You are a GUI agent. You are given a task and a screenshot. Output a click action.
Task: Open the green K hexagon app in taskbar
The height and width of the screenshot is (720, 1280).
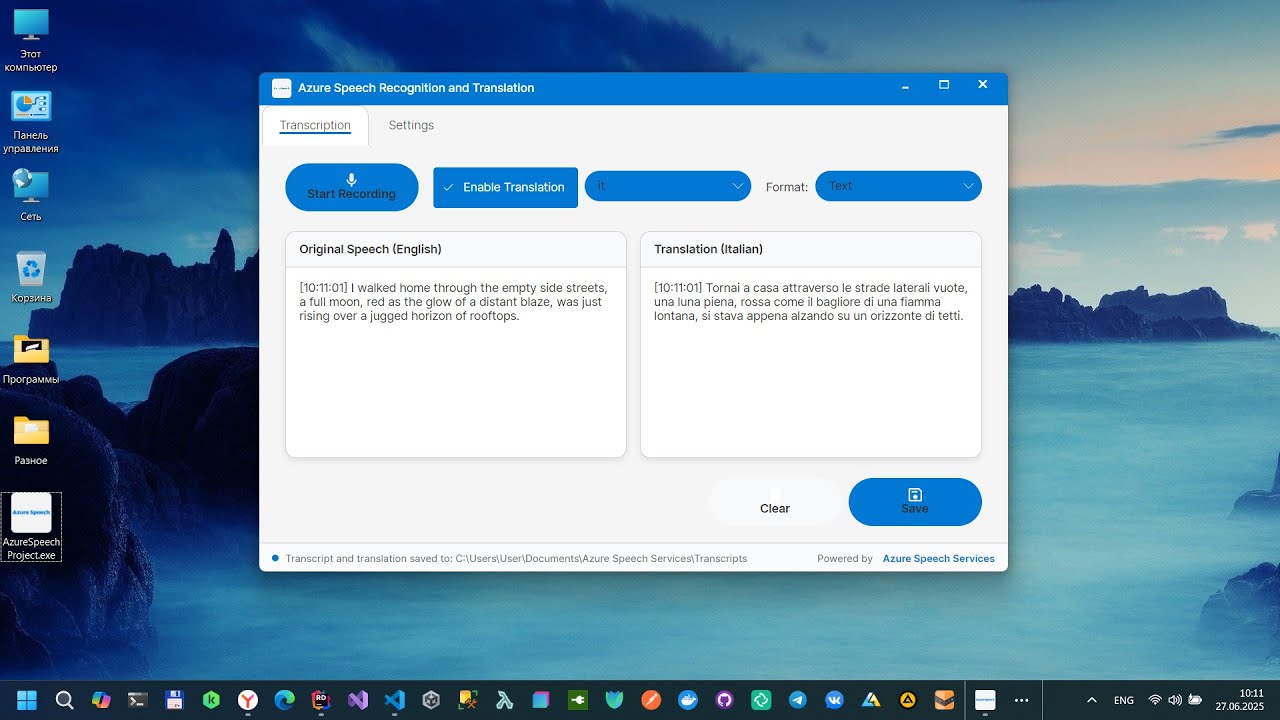(211, 700)
